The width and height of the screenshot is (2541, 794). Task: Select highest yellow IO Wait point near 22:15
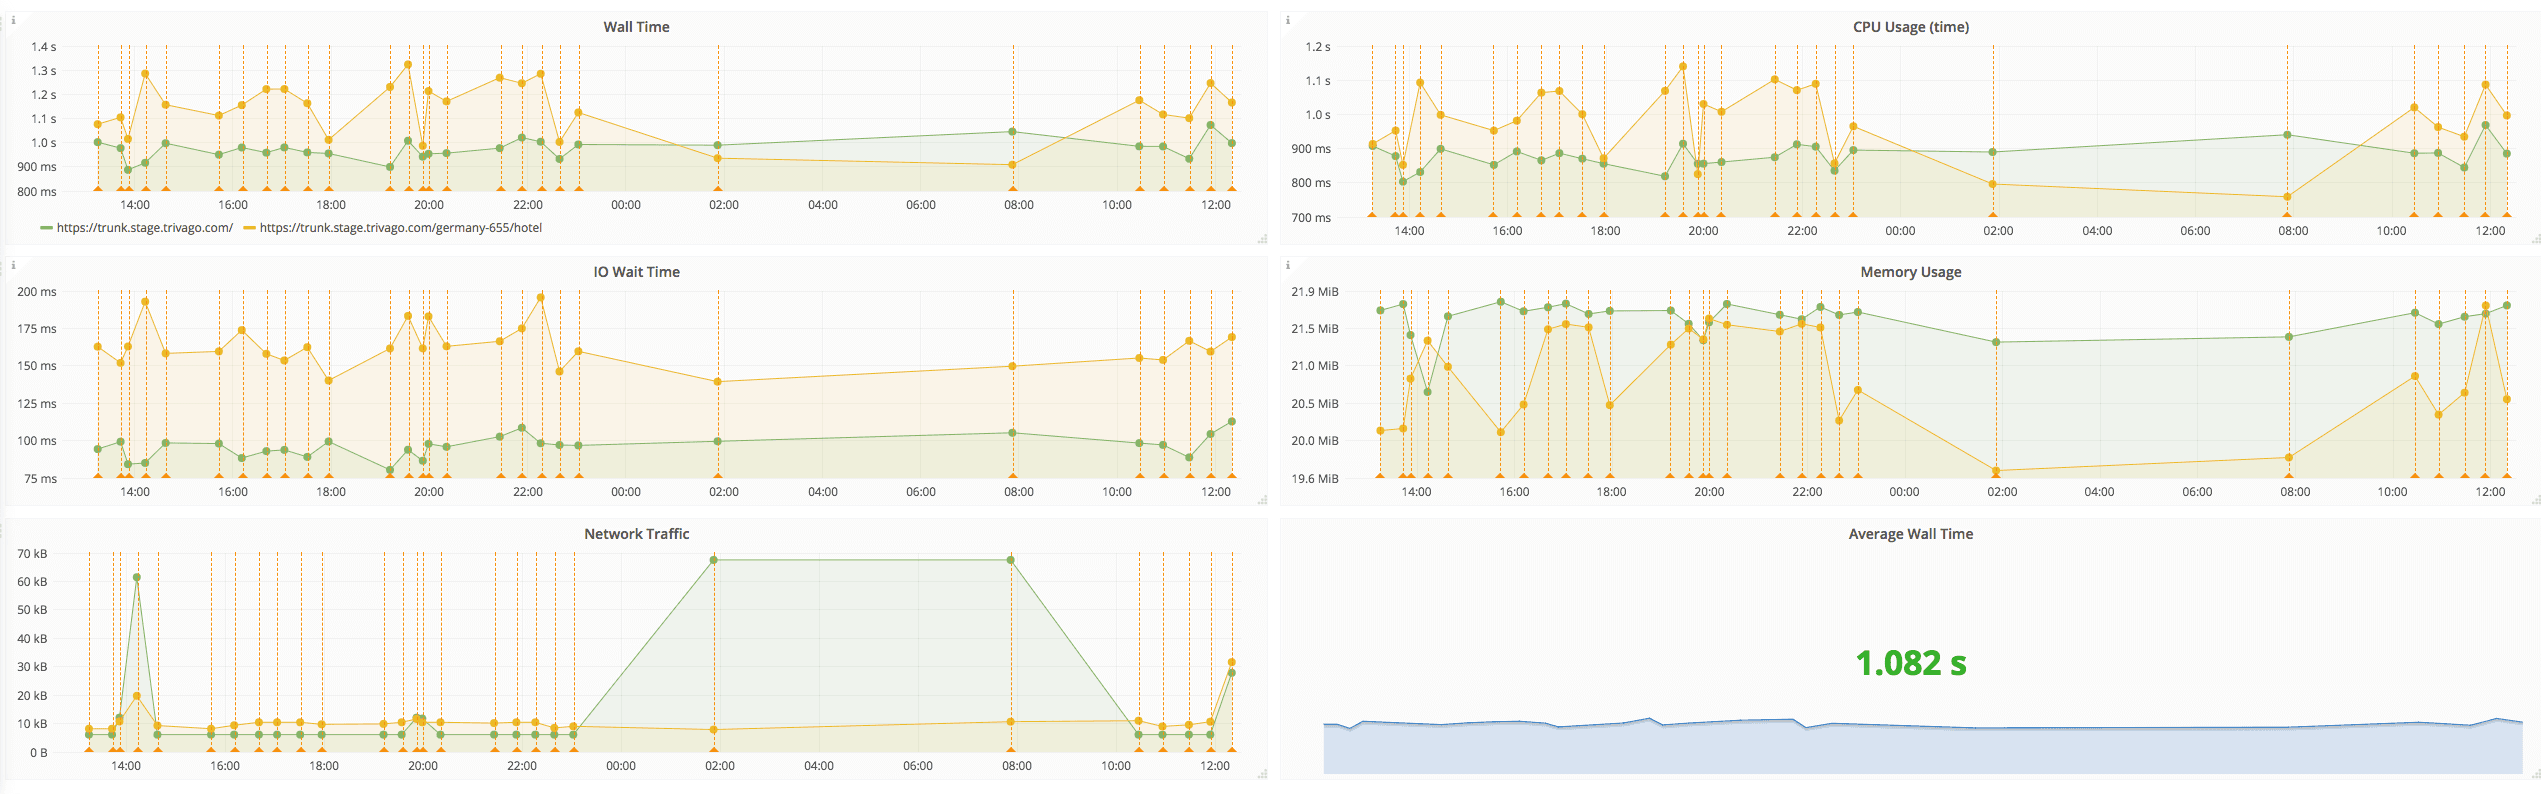click(541, 297)
